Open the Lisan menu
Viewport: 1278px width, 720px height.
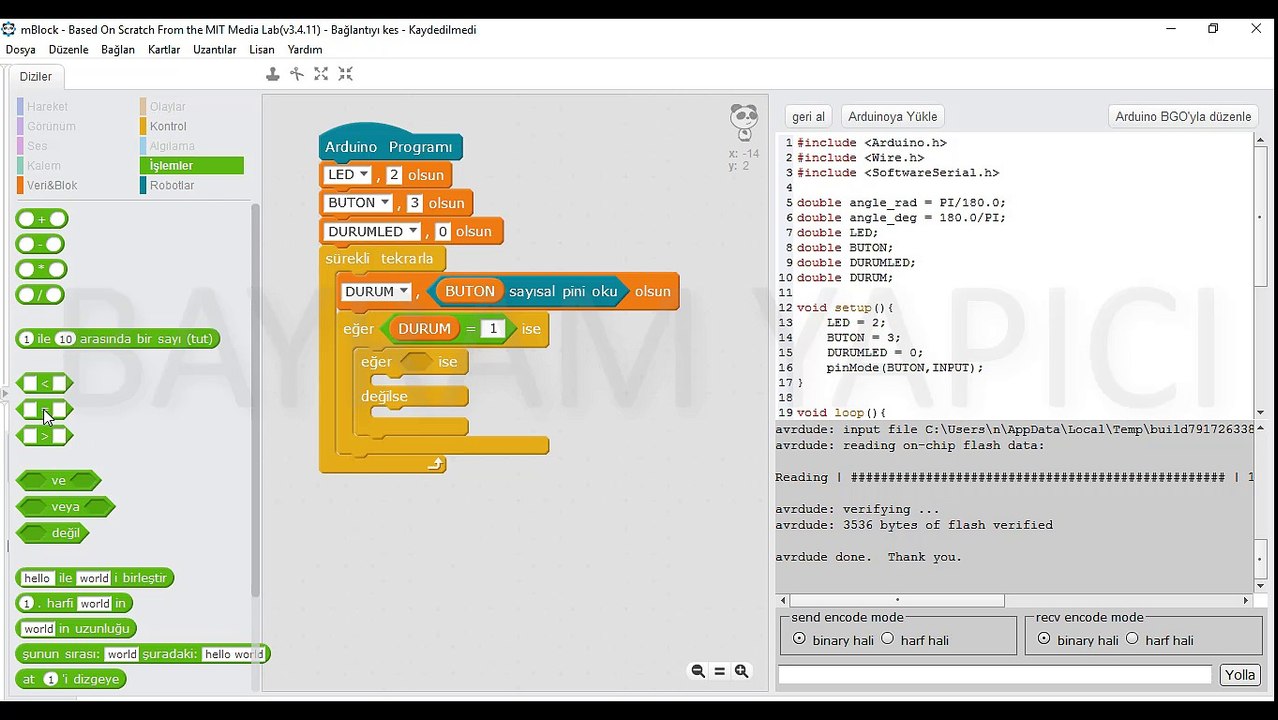262,49
